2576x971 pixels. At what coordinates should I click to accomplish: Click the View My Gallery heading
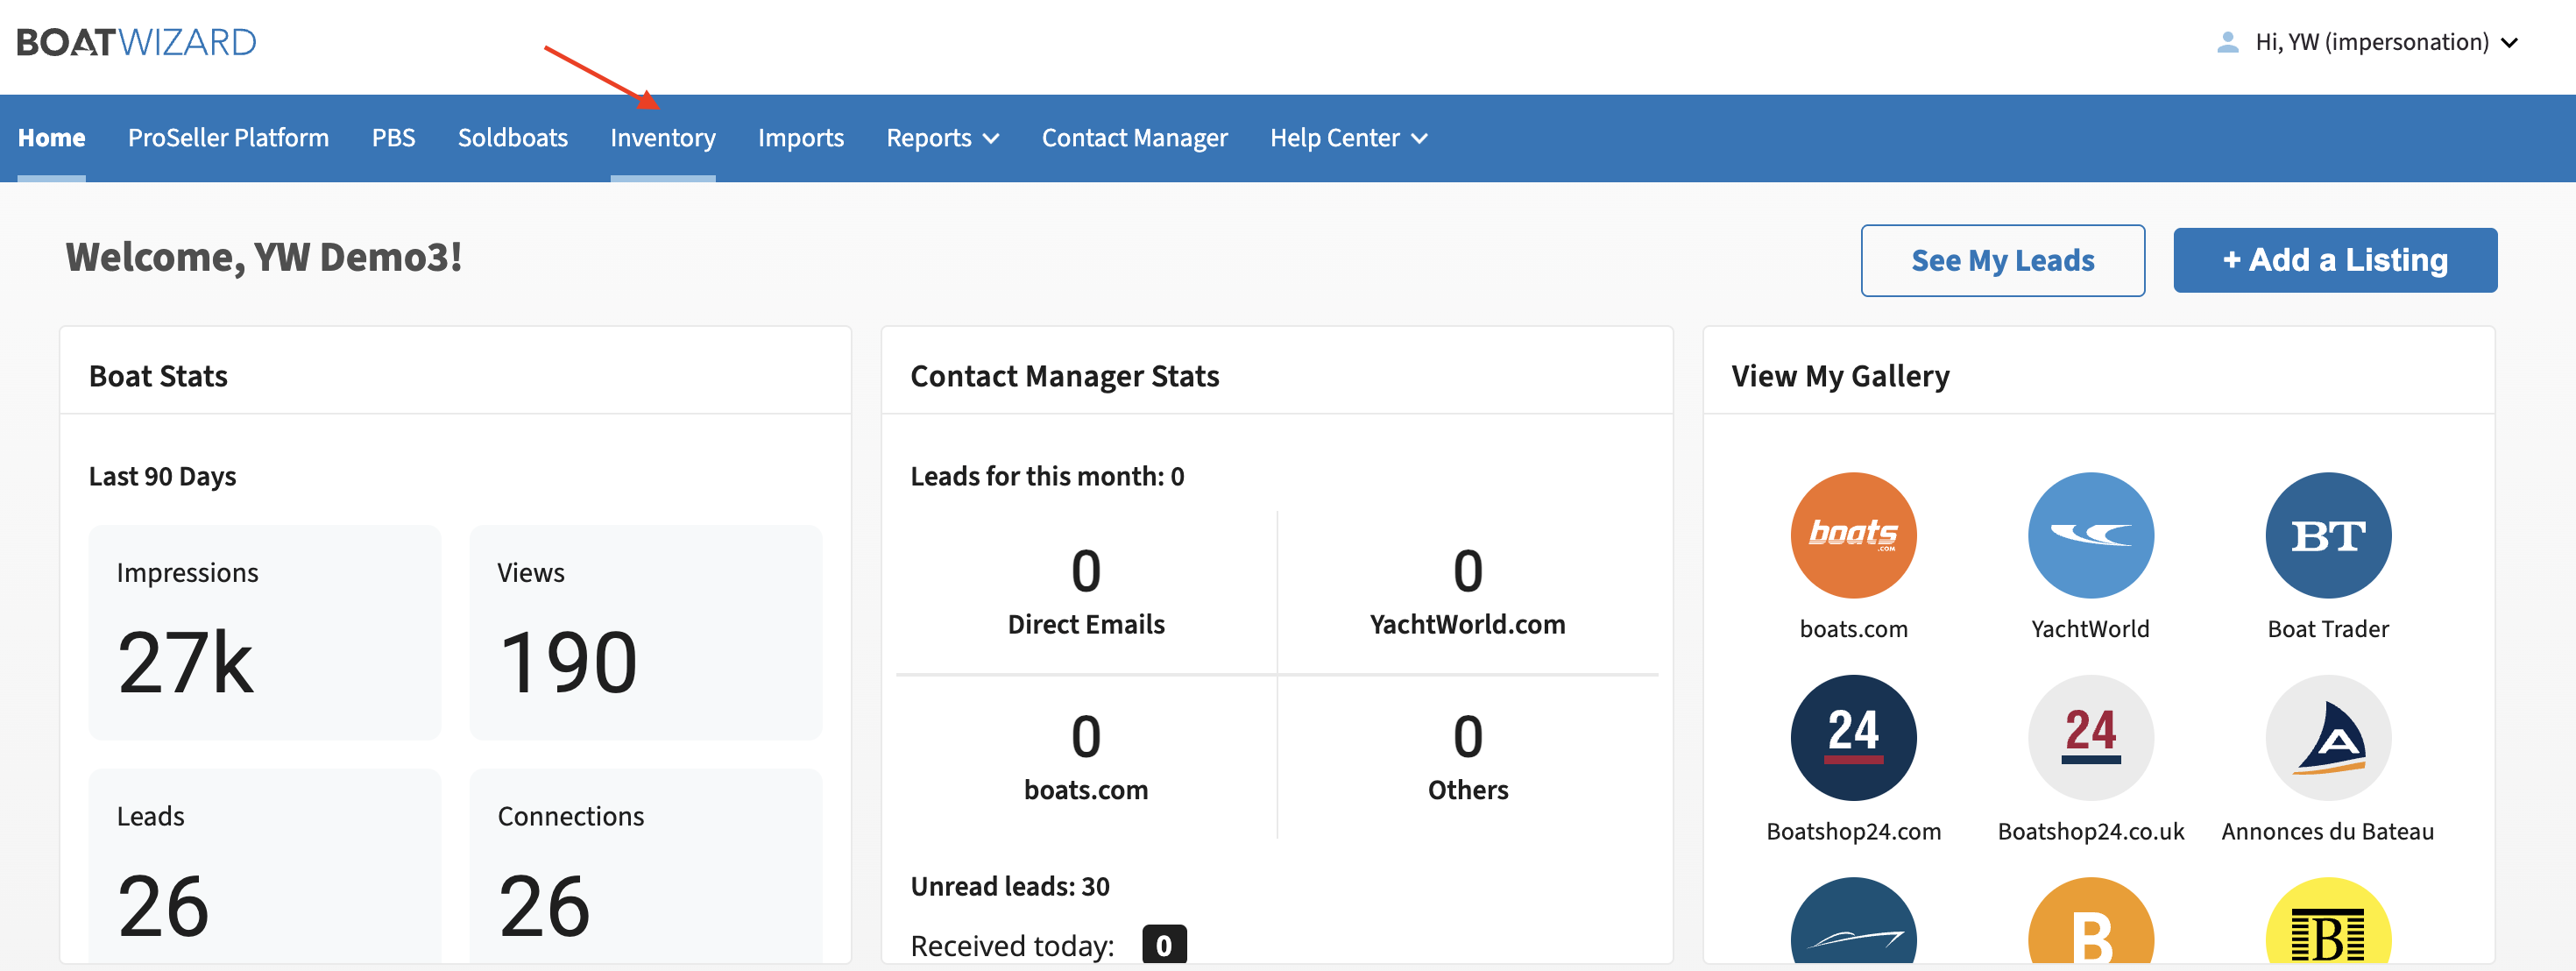click(1840, 376)
